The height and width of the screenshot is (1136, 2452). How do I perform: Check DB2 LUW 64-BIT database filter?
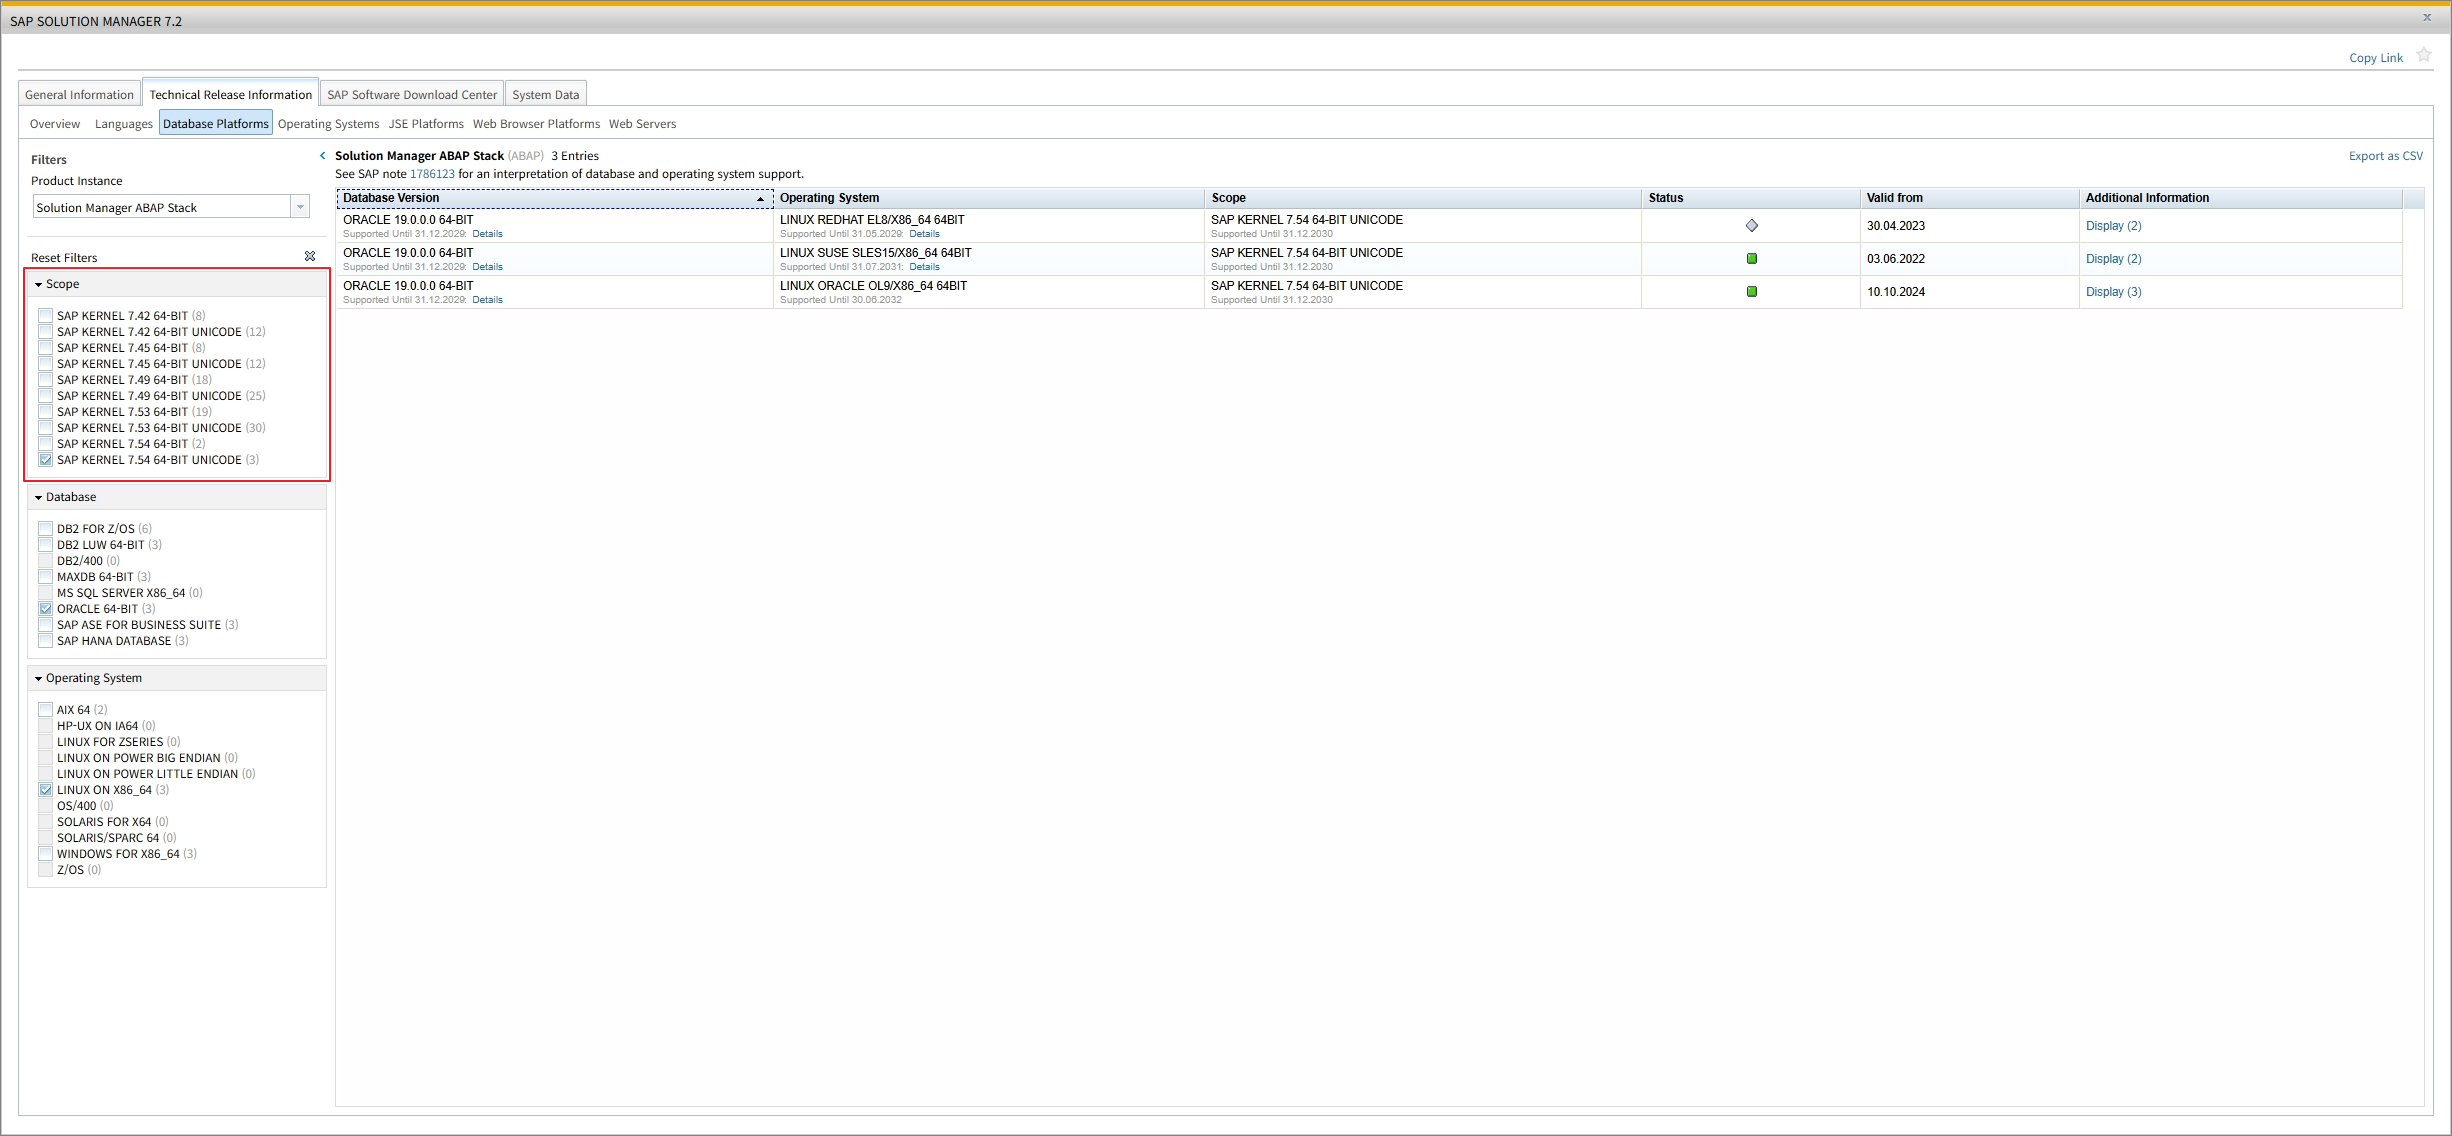click(x=45, y=545)
